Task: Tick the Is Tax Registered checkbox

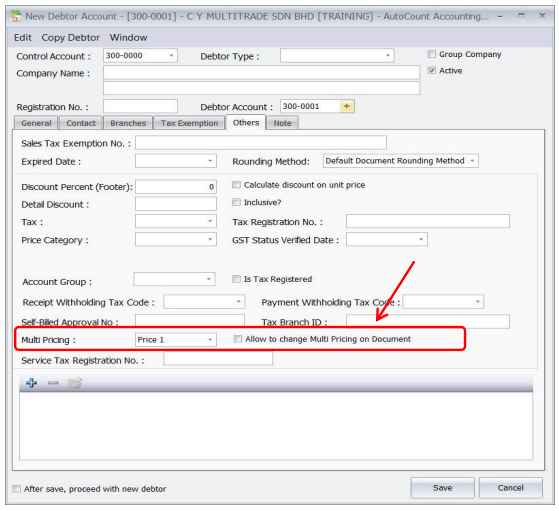Action: tap(236, 279)
